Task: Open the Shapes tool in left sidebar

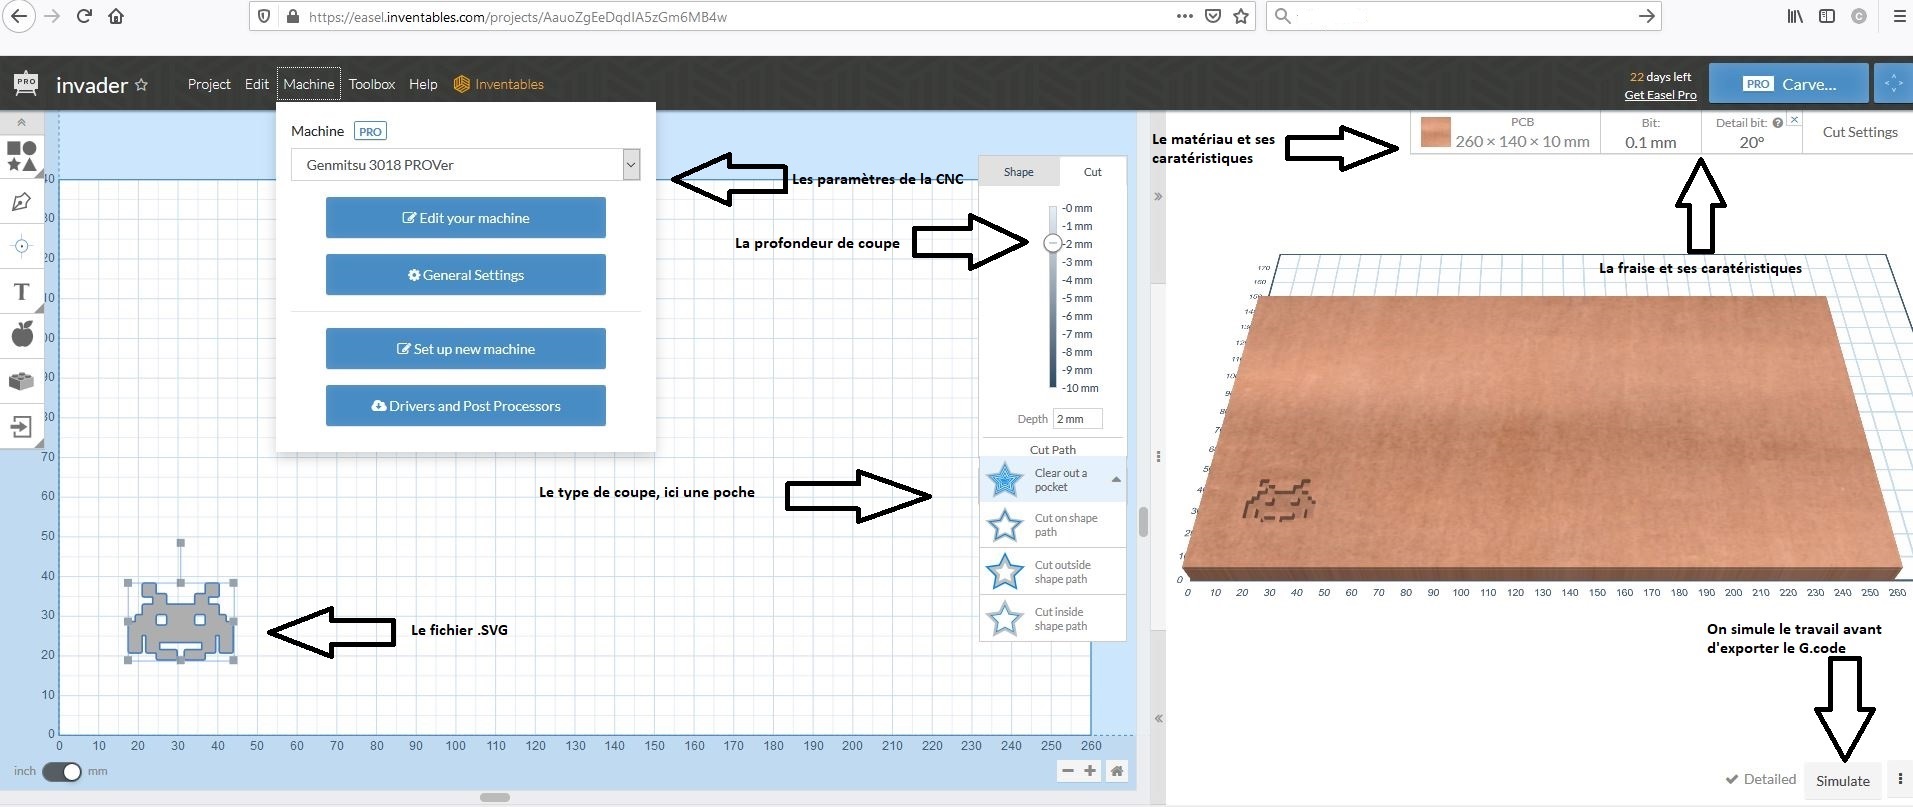Action: click(21, 156)
